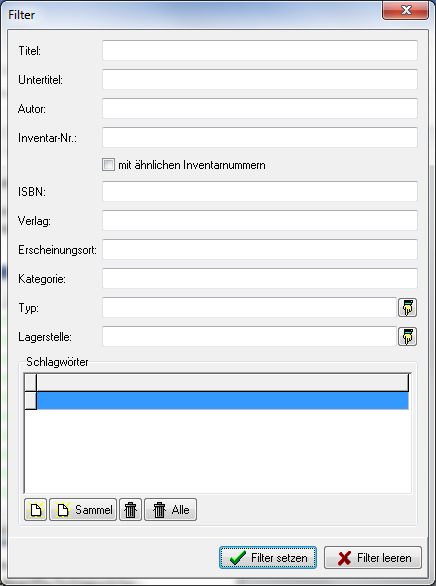
Task: Add a new Schlagwort with the new-document icon
Action: click(x=35, y=510)
